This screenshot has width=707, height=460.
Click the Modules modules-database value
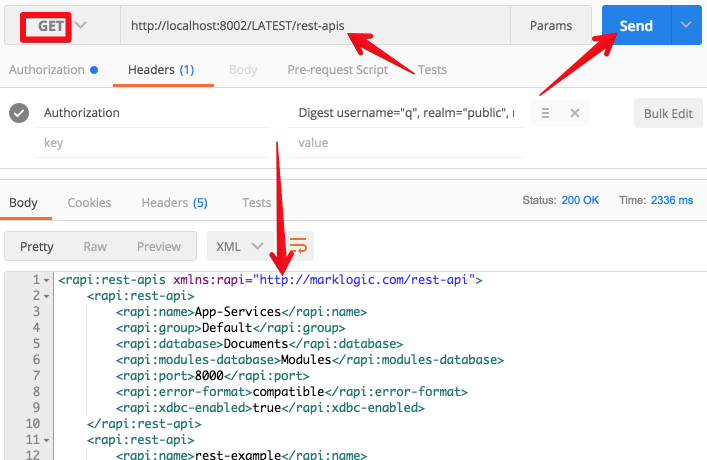306,359
